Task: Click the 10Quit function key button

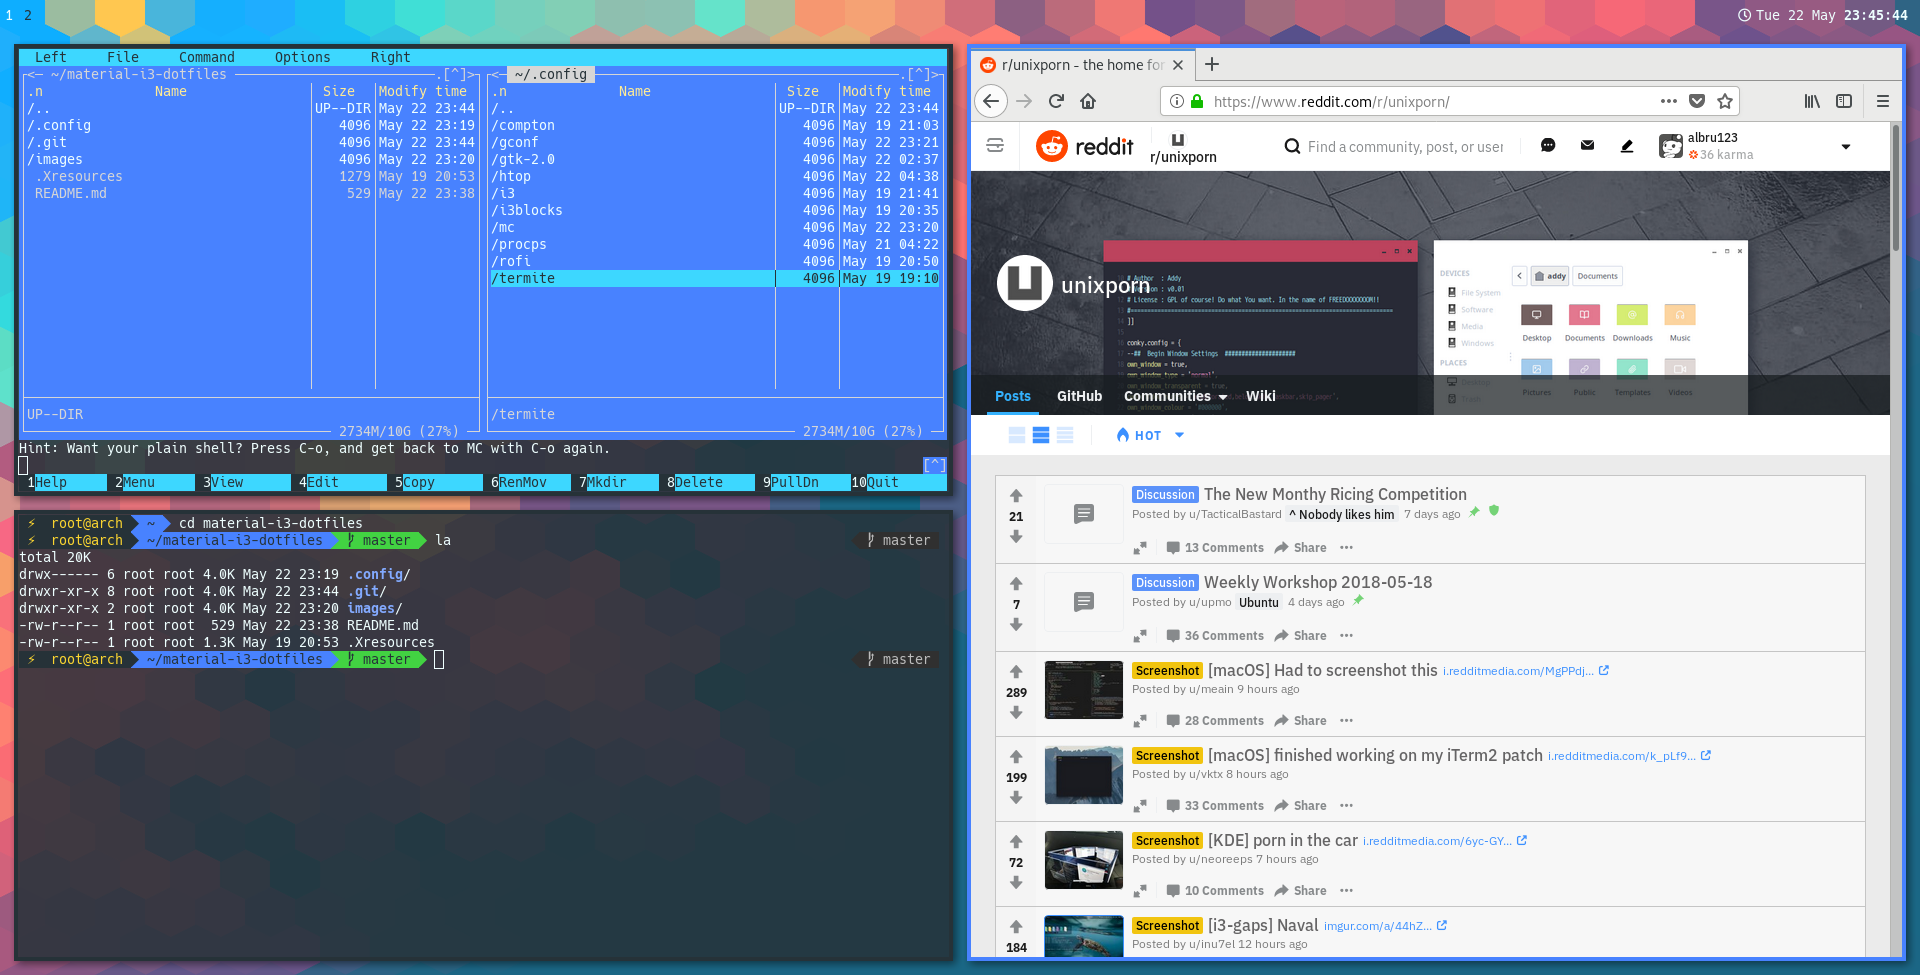Action: pos(898,482)
